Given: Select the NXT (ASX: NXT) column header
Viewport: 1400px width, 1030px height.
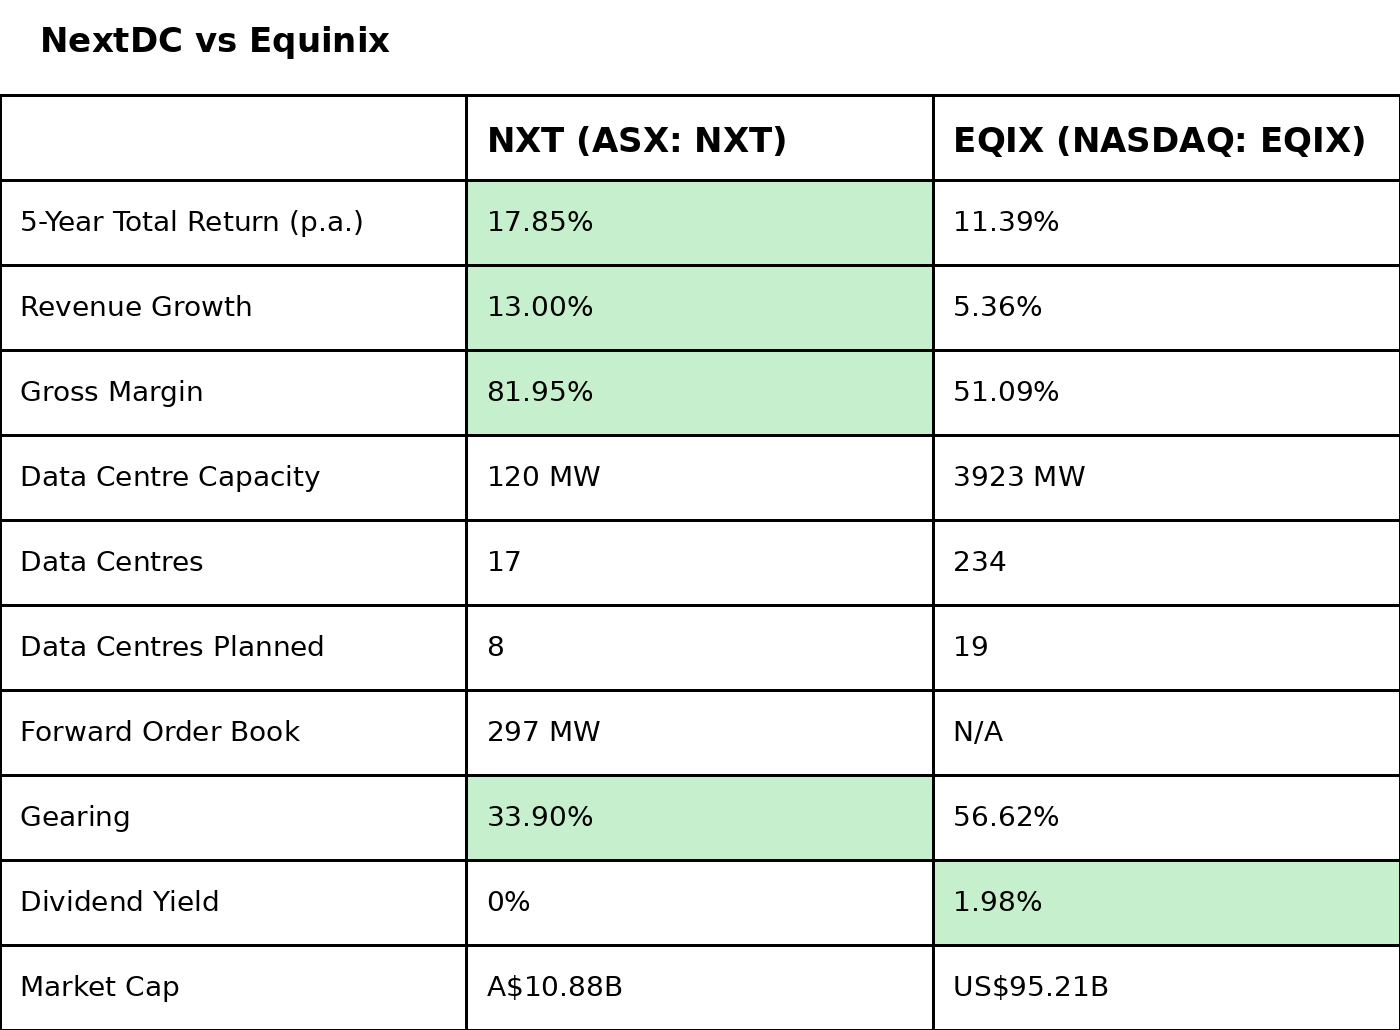Looking at the screenshot, I should tap(636, 141).
